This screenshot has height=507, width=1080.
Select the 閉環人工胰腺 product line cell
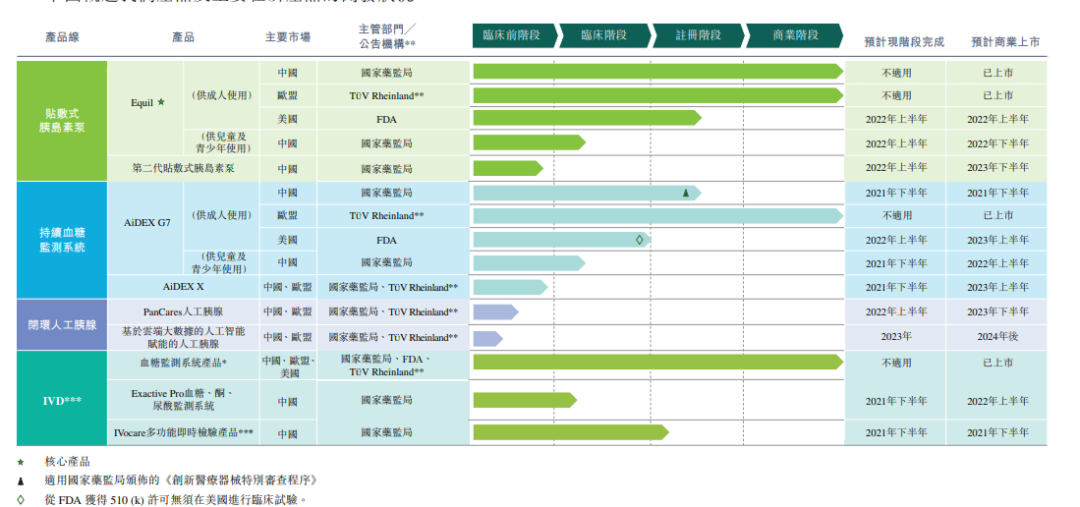62,324
